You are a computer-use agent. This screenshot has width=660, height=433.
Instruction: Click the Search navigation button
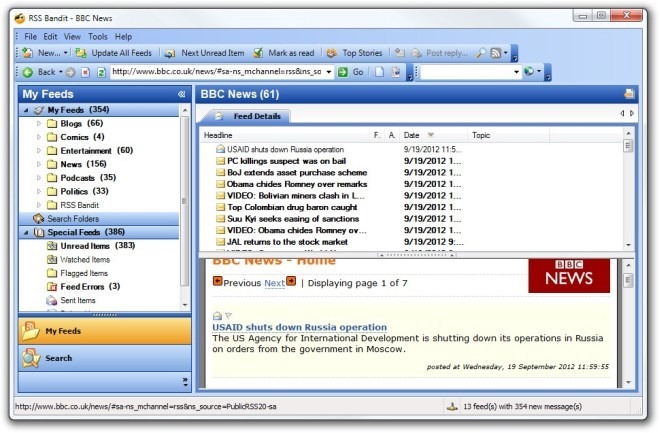tap(105, 358)
